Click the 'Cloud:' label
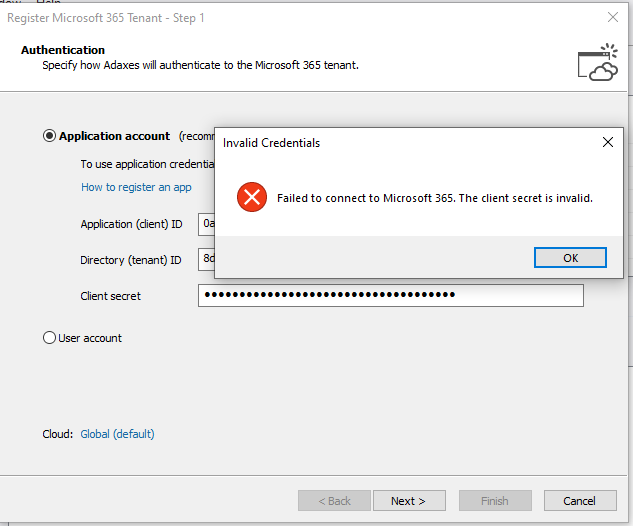 [58, 434]
